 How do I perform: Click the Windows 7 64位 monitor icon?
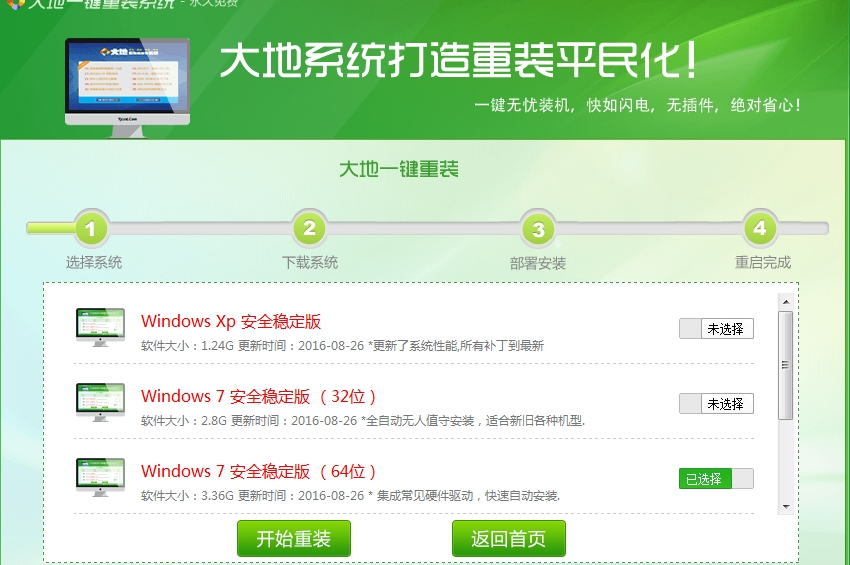click(x=100, y=477)
